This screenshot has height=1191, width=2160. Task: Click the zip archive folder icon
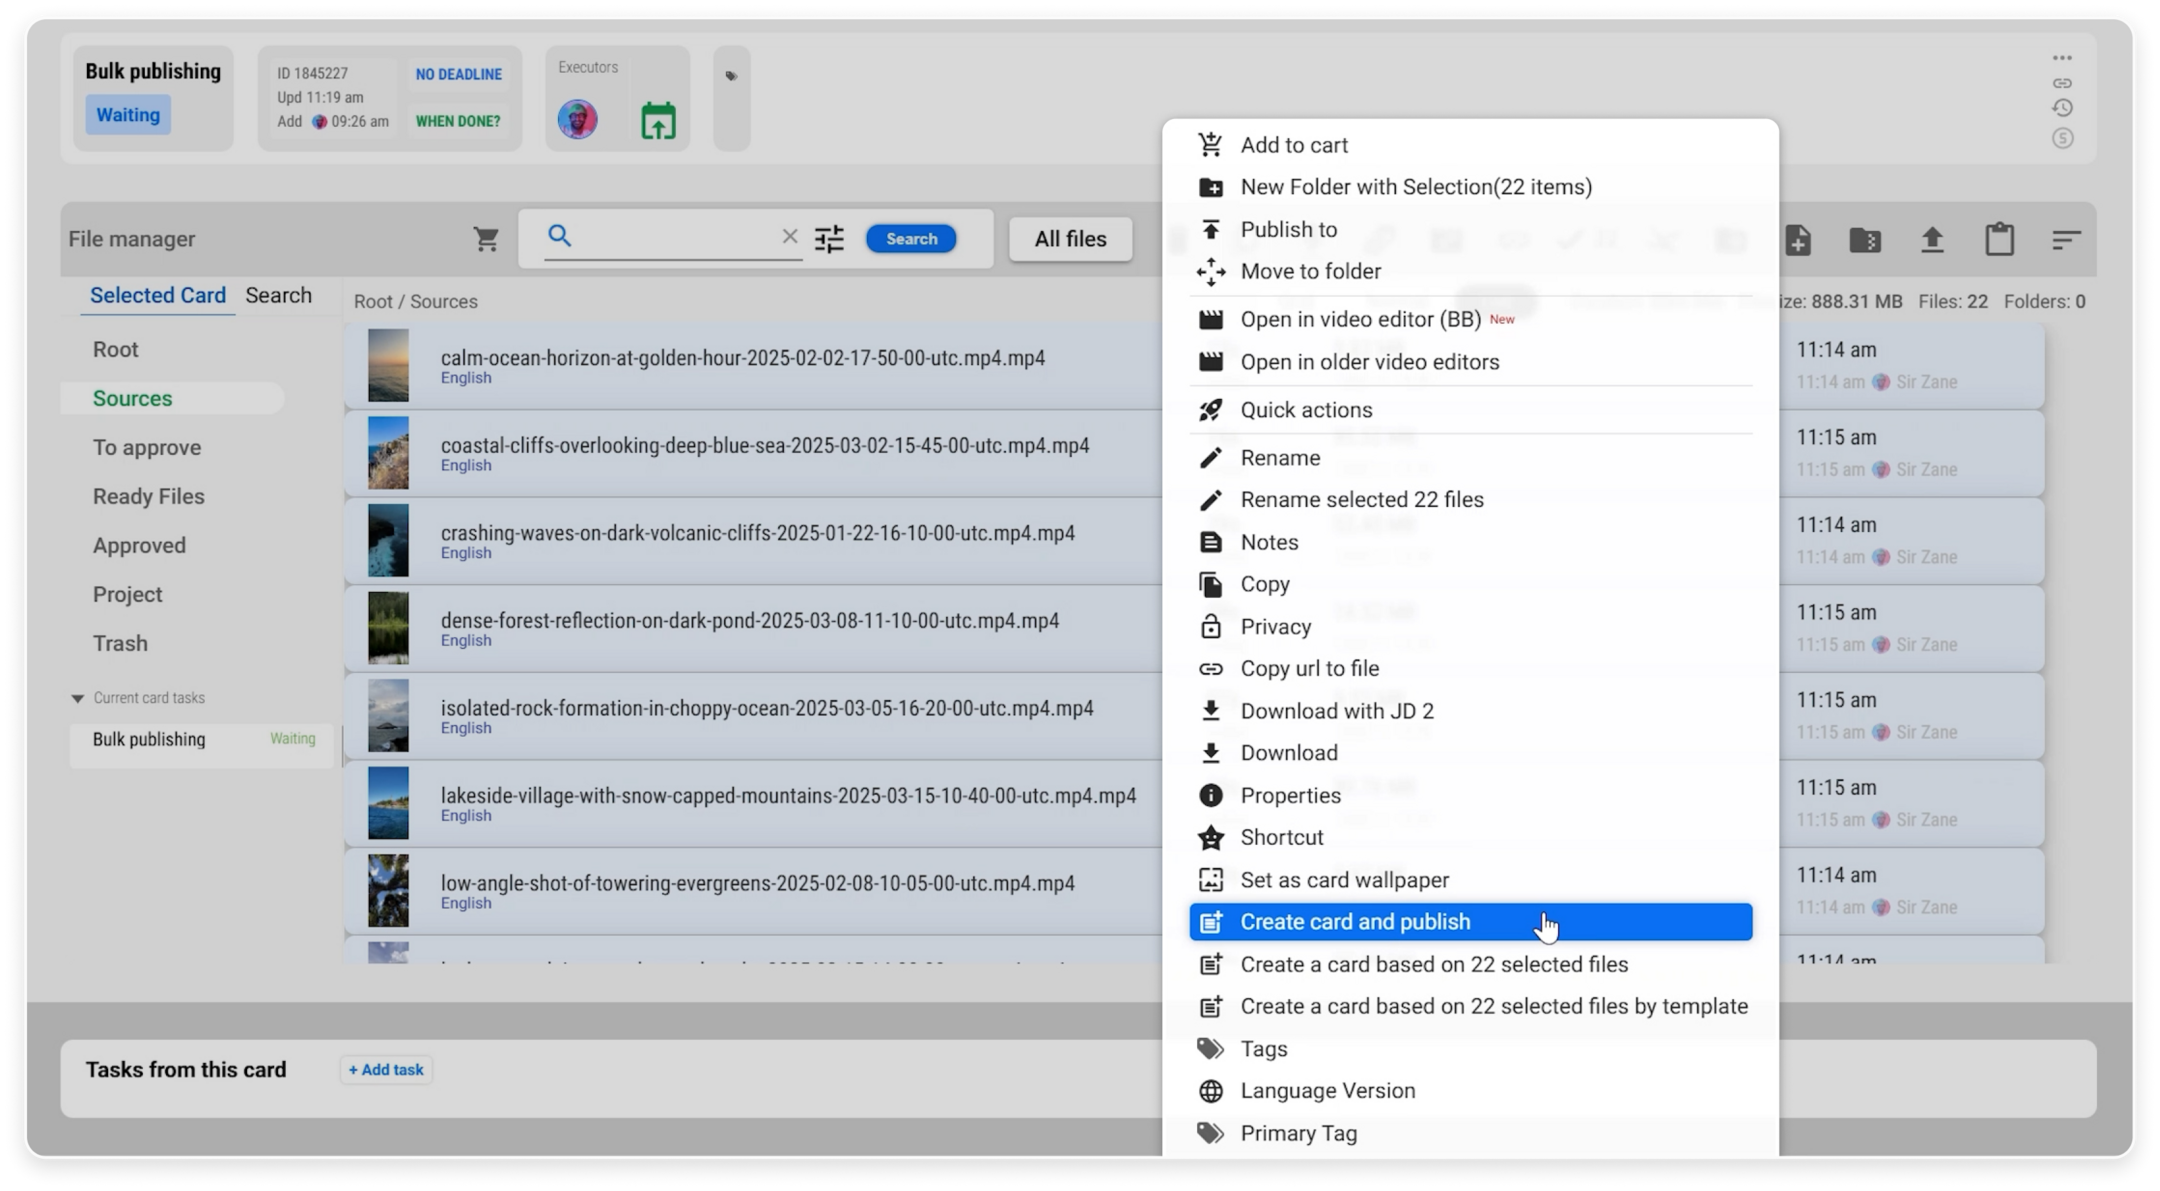(x=1865, y=240)
